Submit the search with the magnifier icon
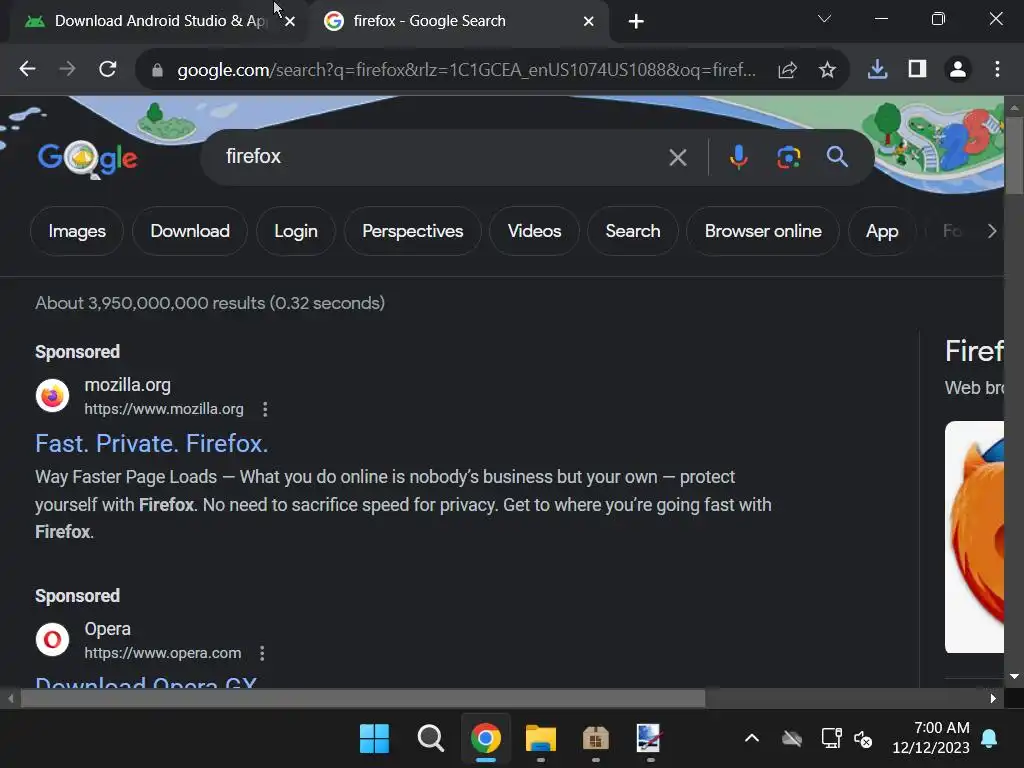Viewport: 1024px width, 768px height. [837, 157]
